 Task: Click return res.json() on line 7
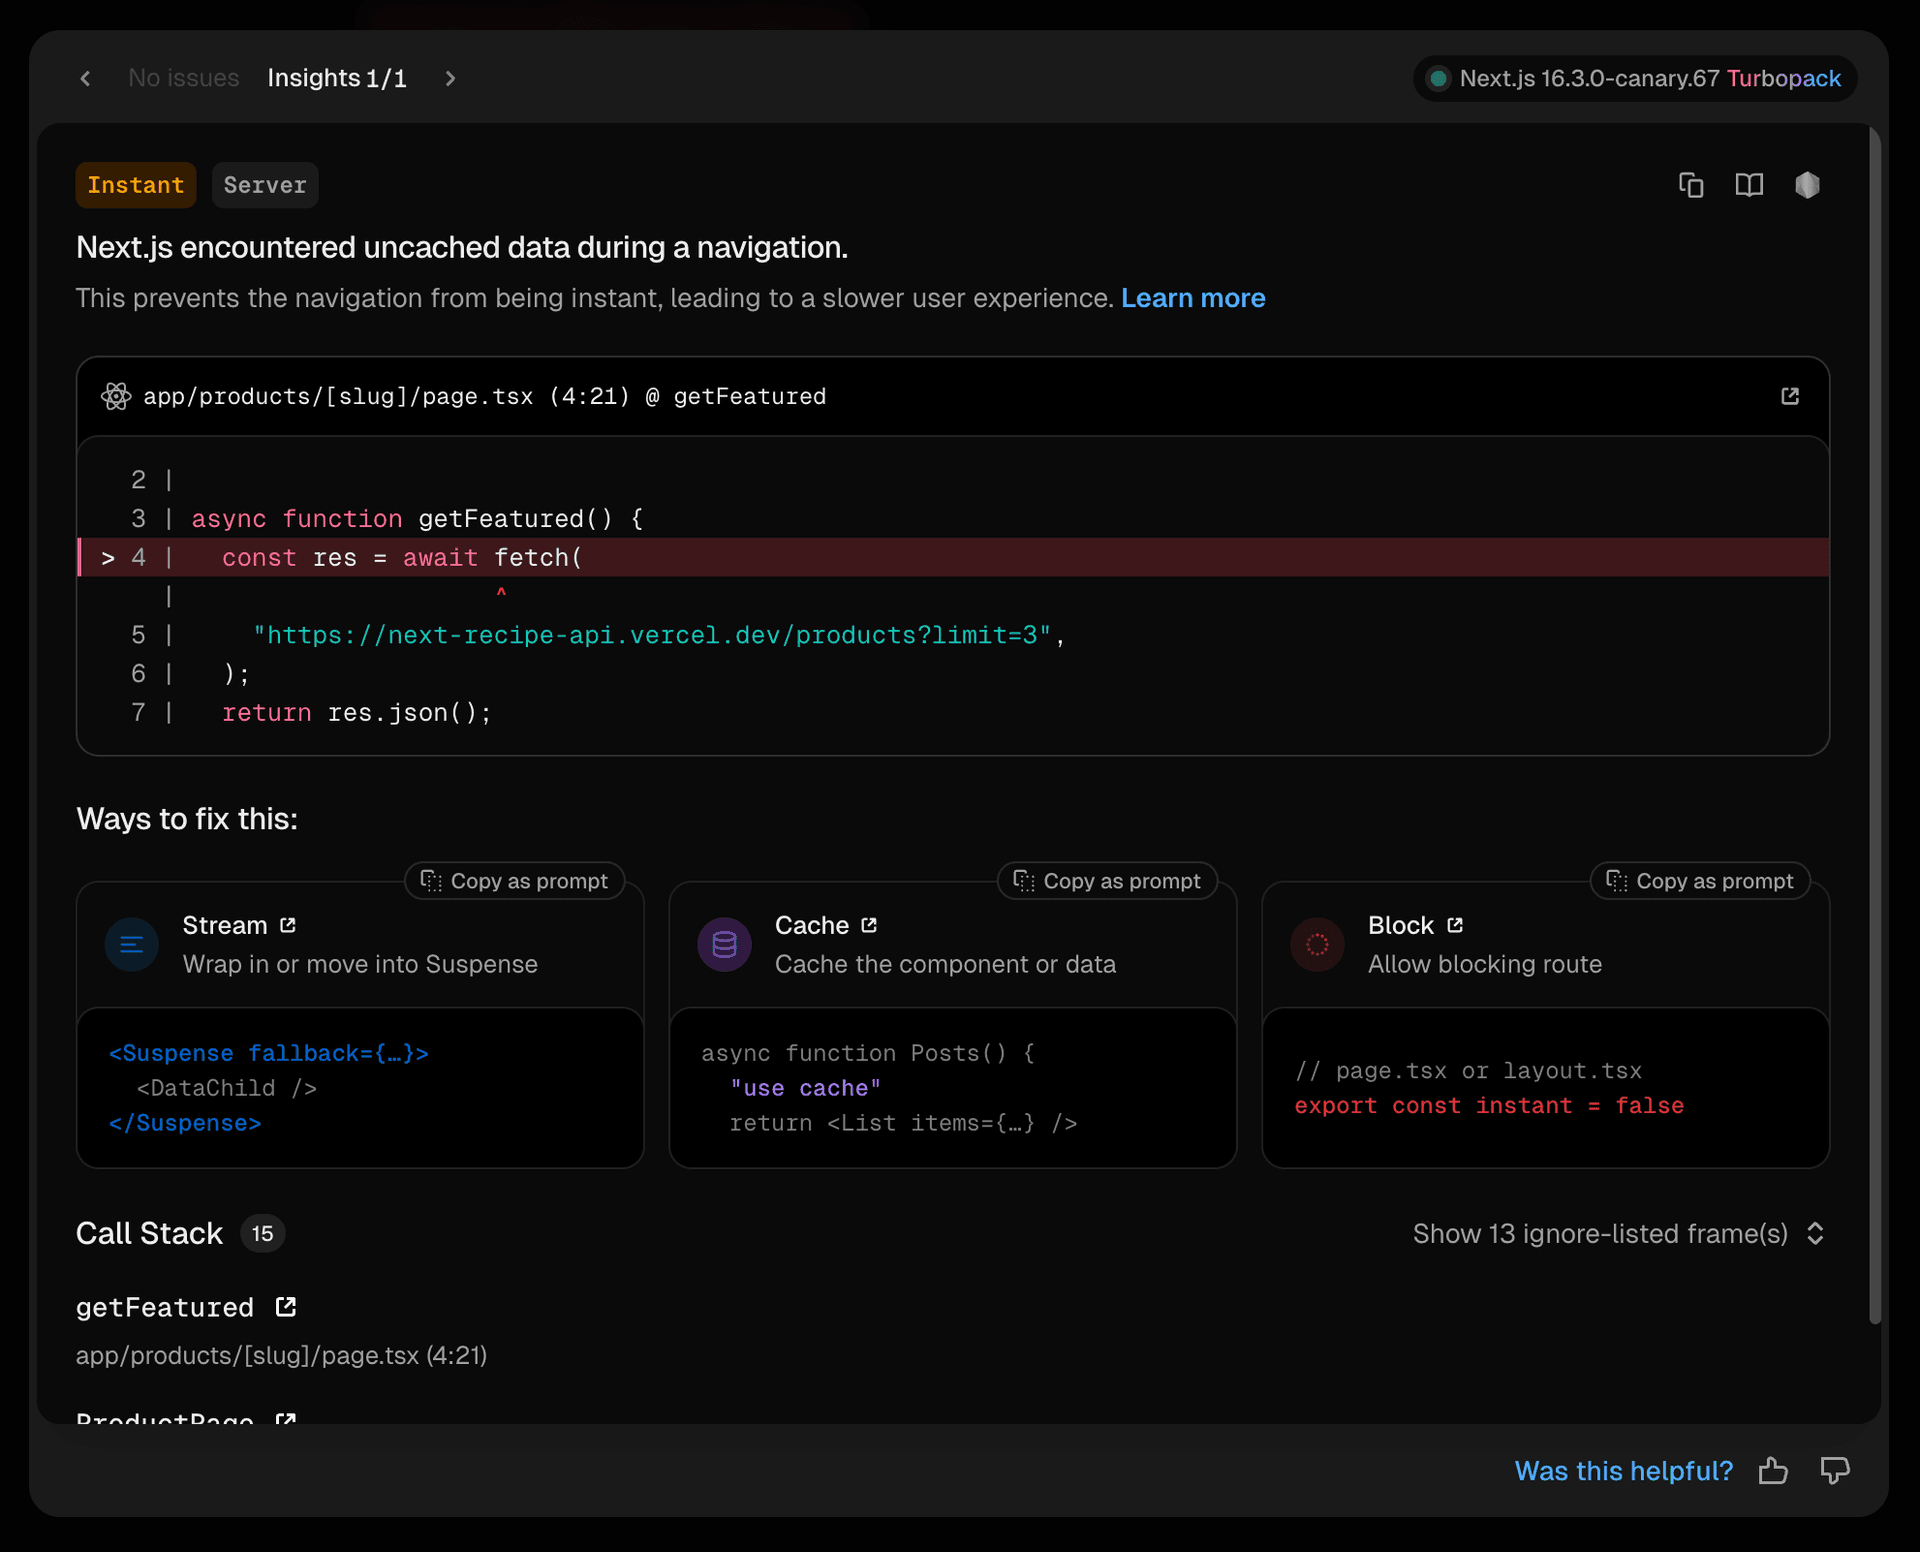[357, 712]
